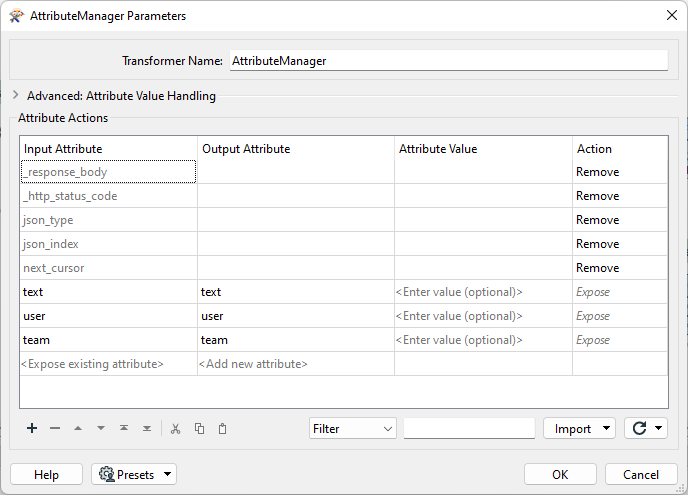This screenshot has width=688, height=495.
Task: Click the Cancel button
Action: pyautogui.click(x=641, y=474)
